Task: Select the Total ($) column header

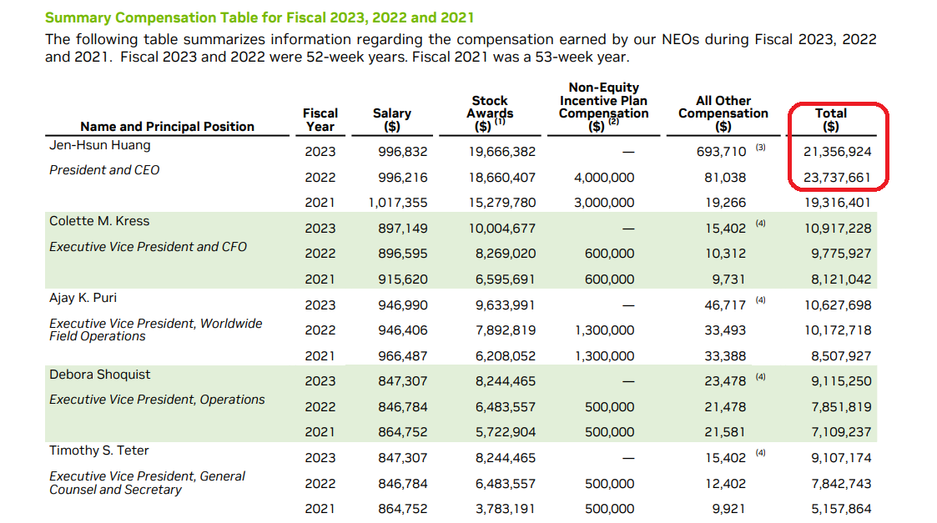Action: coord(830,120)
